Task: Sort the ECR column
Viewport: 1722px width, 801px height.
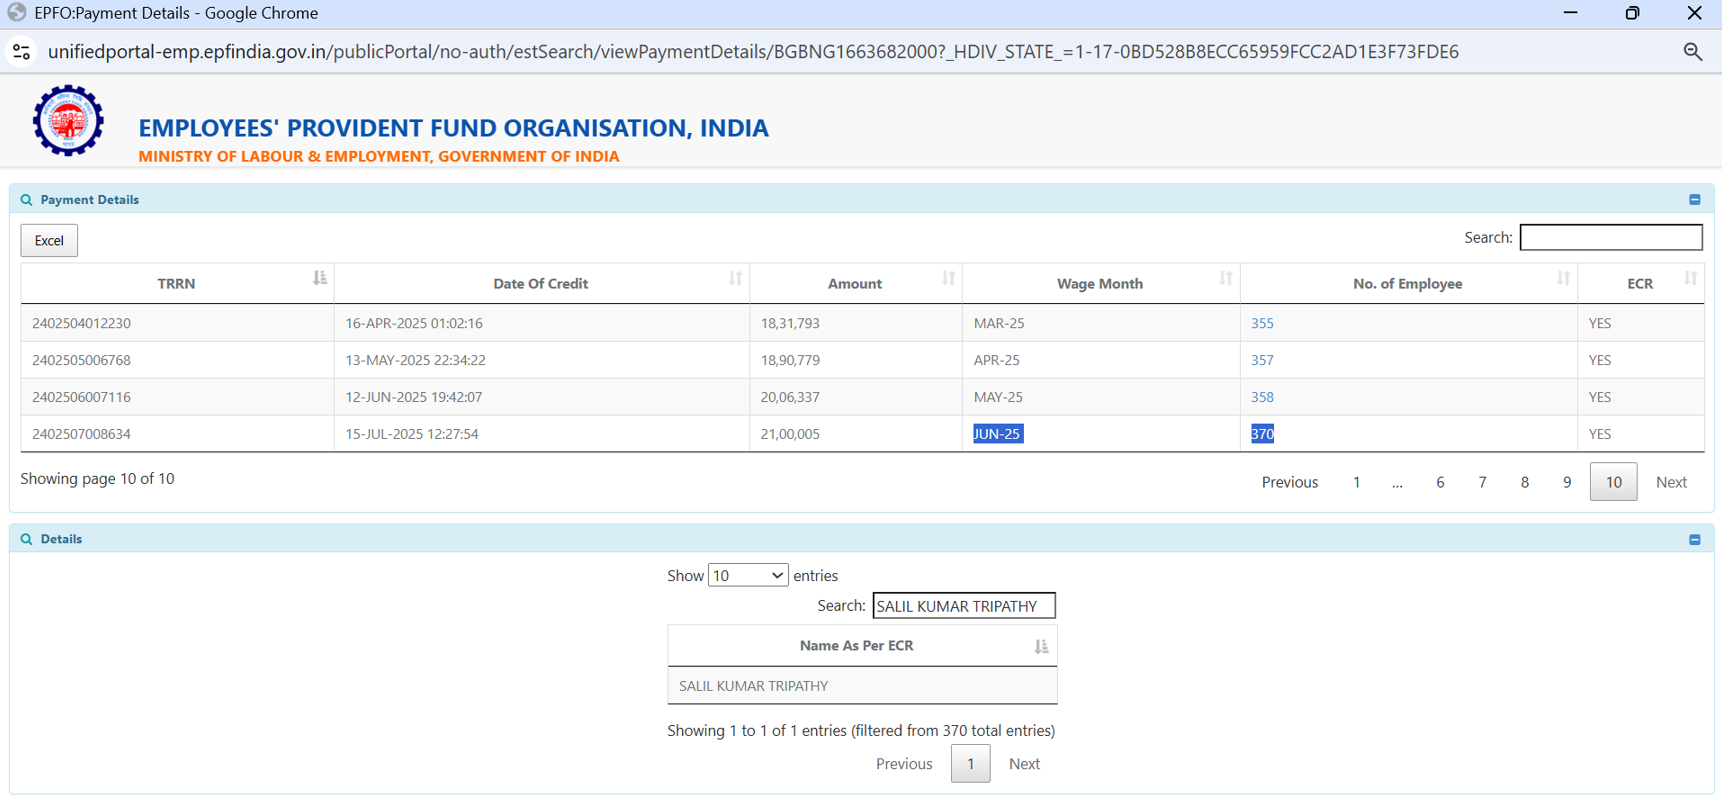Action: coord(1689,279)
